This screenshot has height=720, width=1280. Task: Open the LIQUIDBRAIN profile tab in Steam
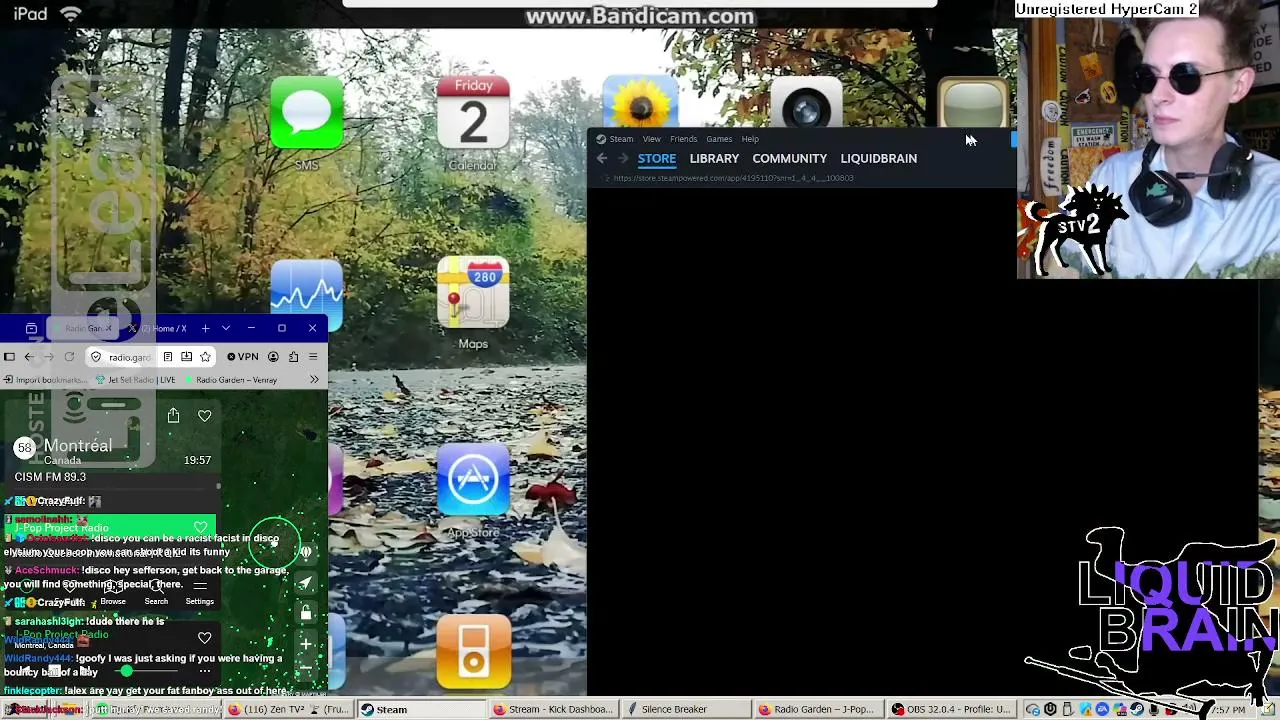click(878, 158)
